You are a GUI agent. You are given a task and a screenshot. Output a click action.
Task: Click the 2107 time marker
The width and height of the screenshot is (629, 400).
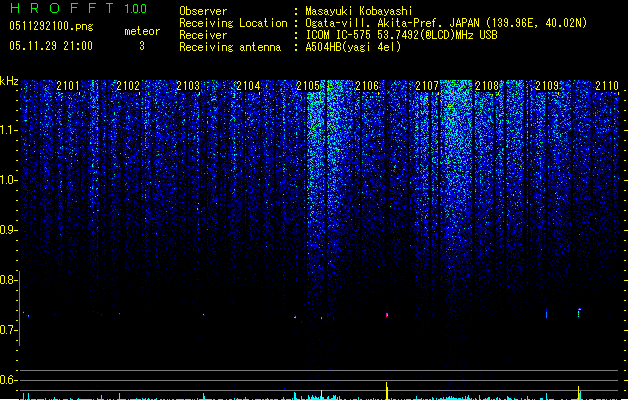click(x=427, y=86)
